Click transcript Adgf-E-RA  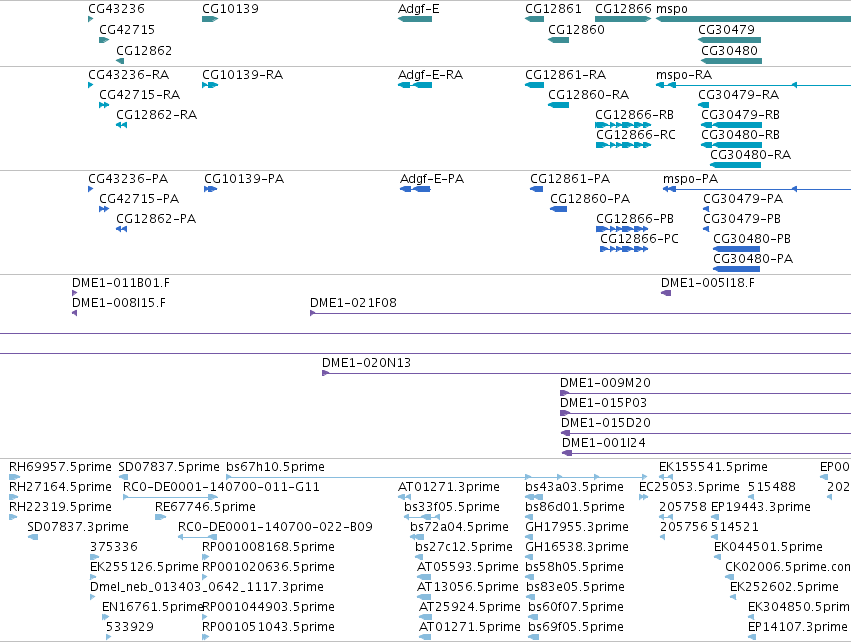415,85
